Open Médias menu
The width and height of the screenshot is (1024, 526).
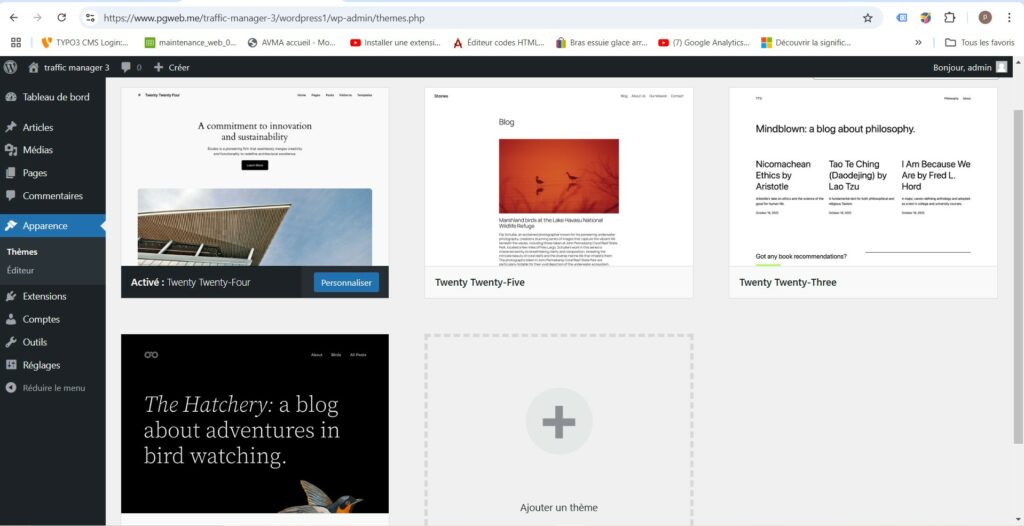[x=52, y=150]
